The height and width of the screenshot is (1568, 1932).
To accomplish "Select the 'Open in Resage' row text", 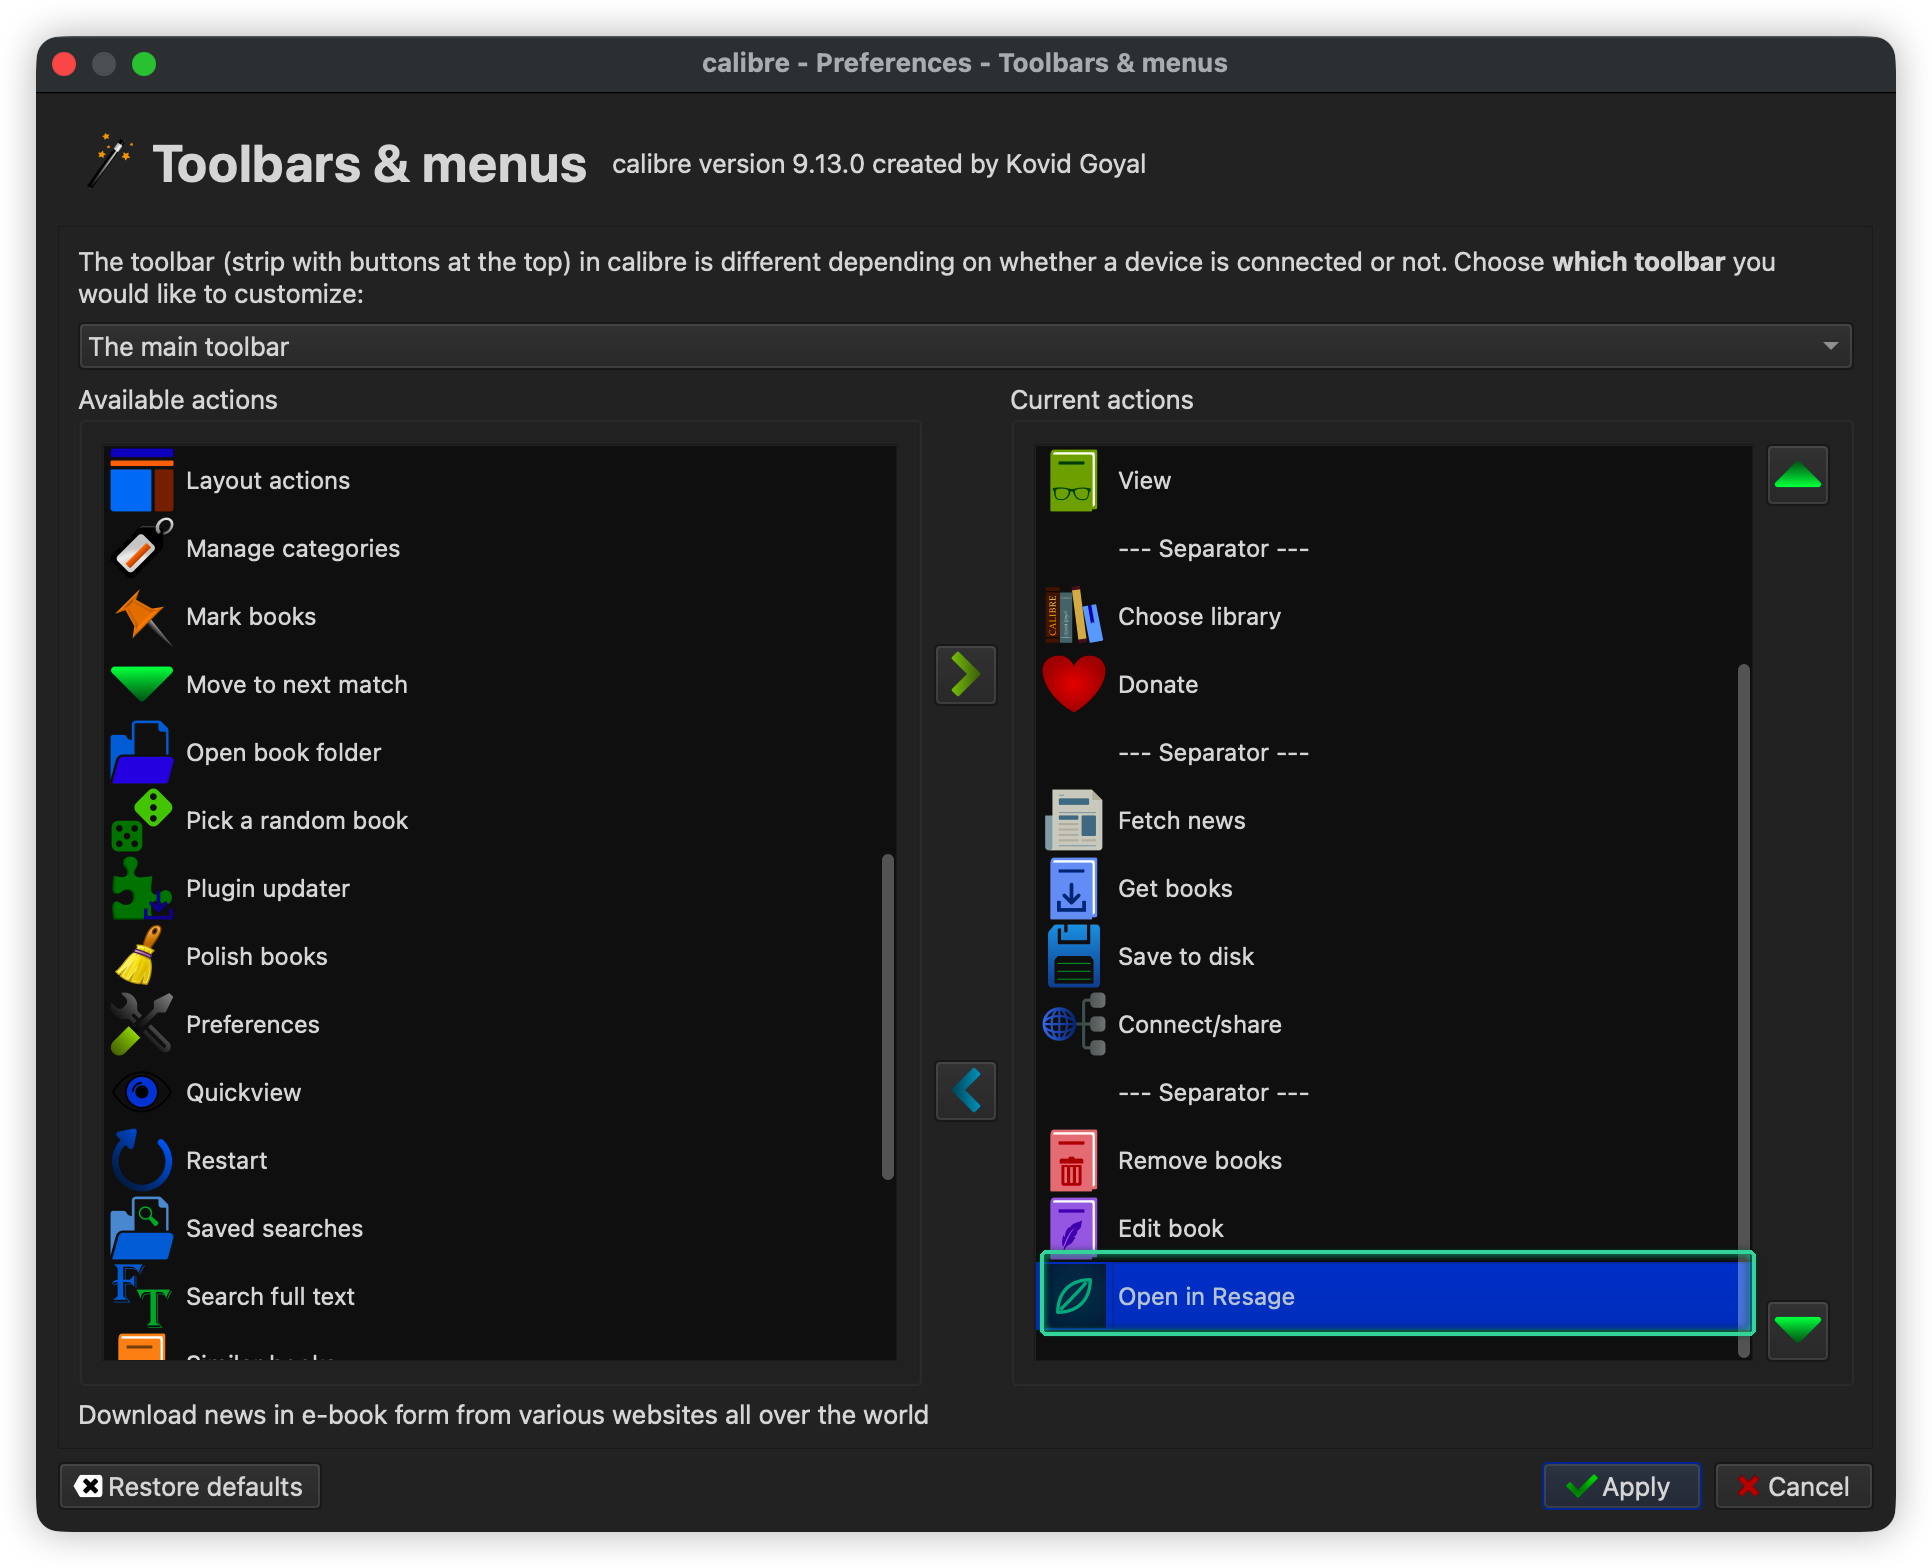I will click(1206, 1297).
